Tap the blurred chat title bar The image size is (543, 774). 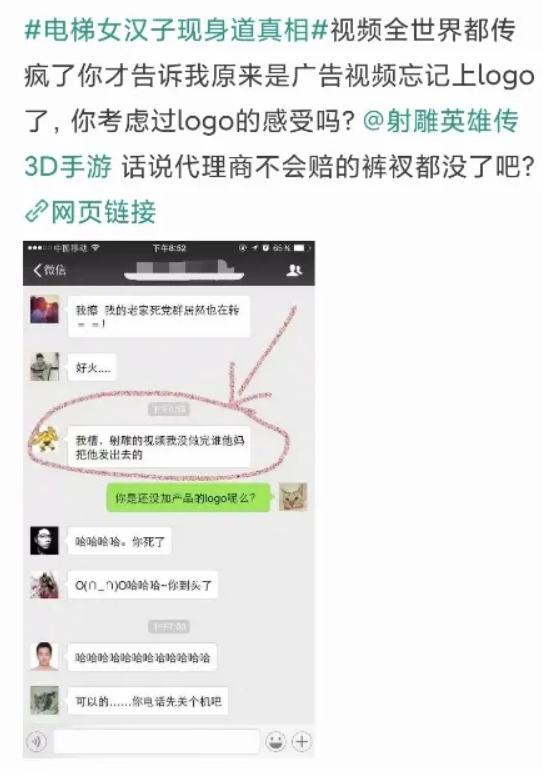pyautogui.click(x=184, y=270)
